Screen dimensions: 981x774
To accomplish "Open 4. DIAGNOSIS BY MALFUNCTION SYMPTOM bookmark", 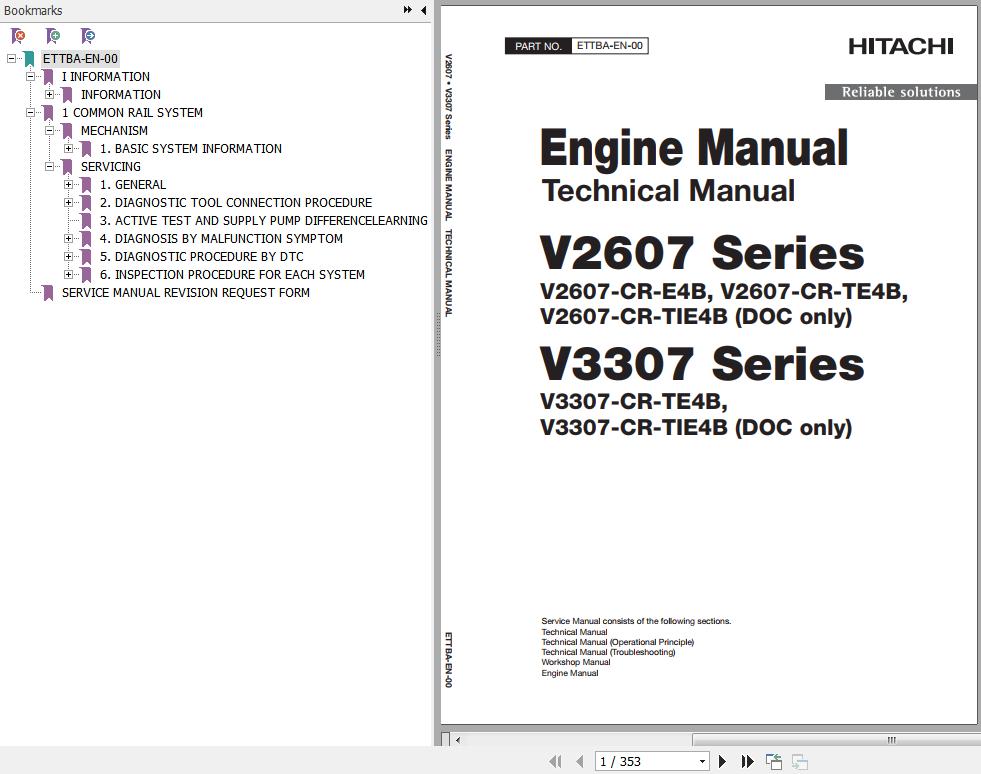I will pyautogui.click(x=221, y=238).
